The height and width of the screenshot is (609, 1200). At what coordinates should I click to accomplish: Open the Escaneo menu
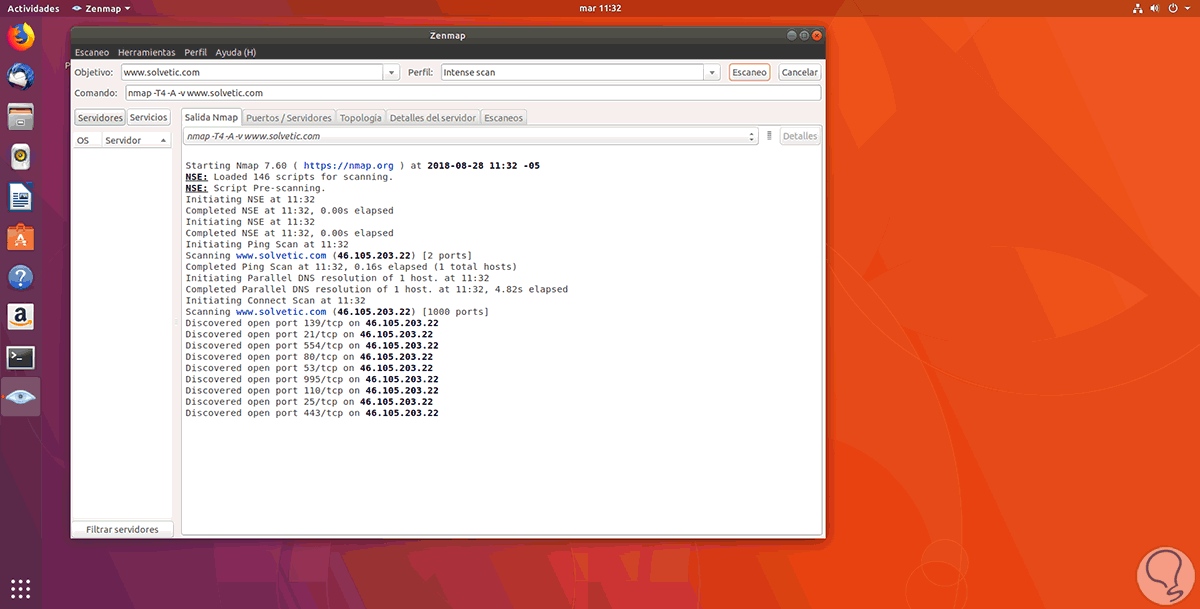point(92,52)
